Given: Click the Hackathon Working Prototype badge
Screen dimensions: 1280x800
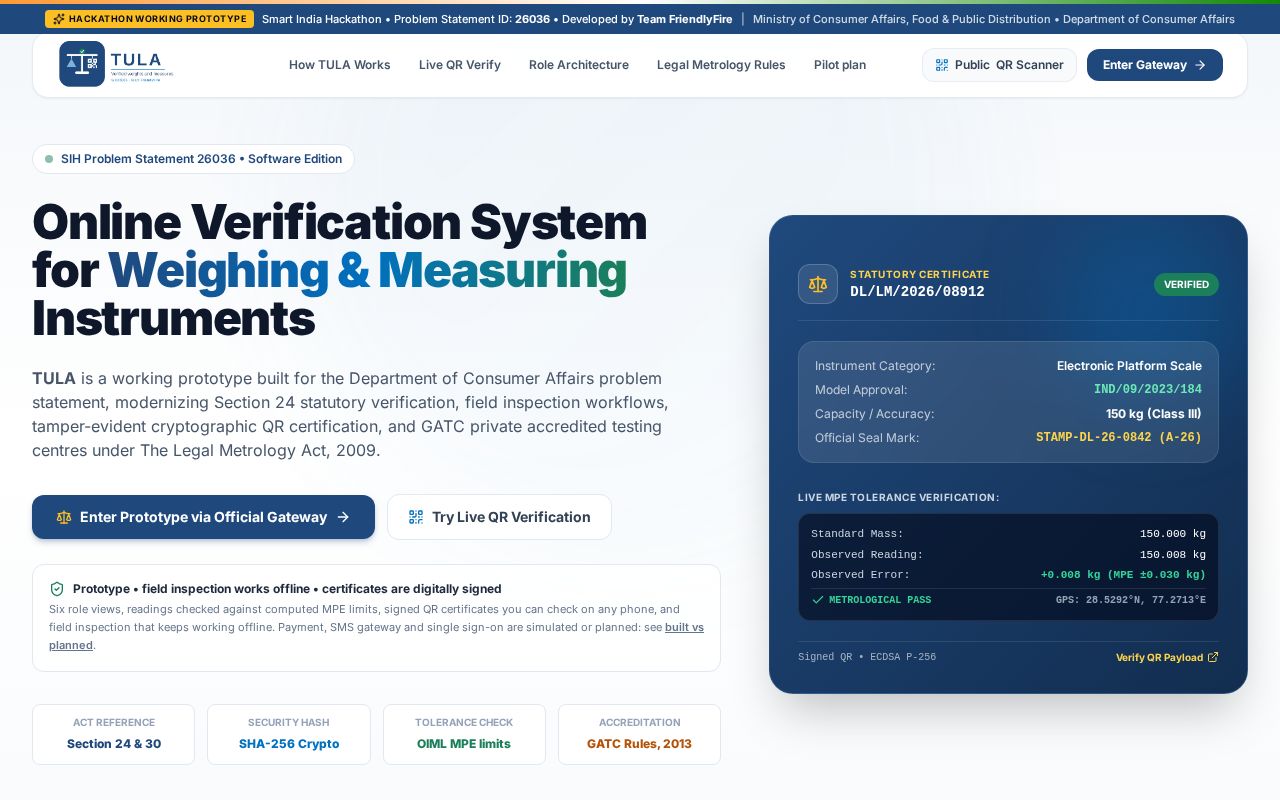Looking at the screenshot, I should pyautogui.click(x=149, y=19).
